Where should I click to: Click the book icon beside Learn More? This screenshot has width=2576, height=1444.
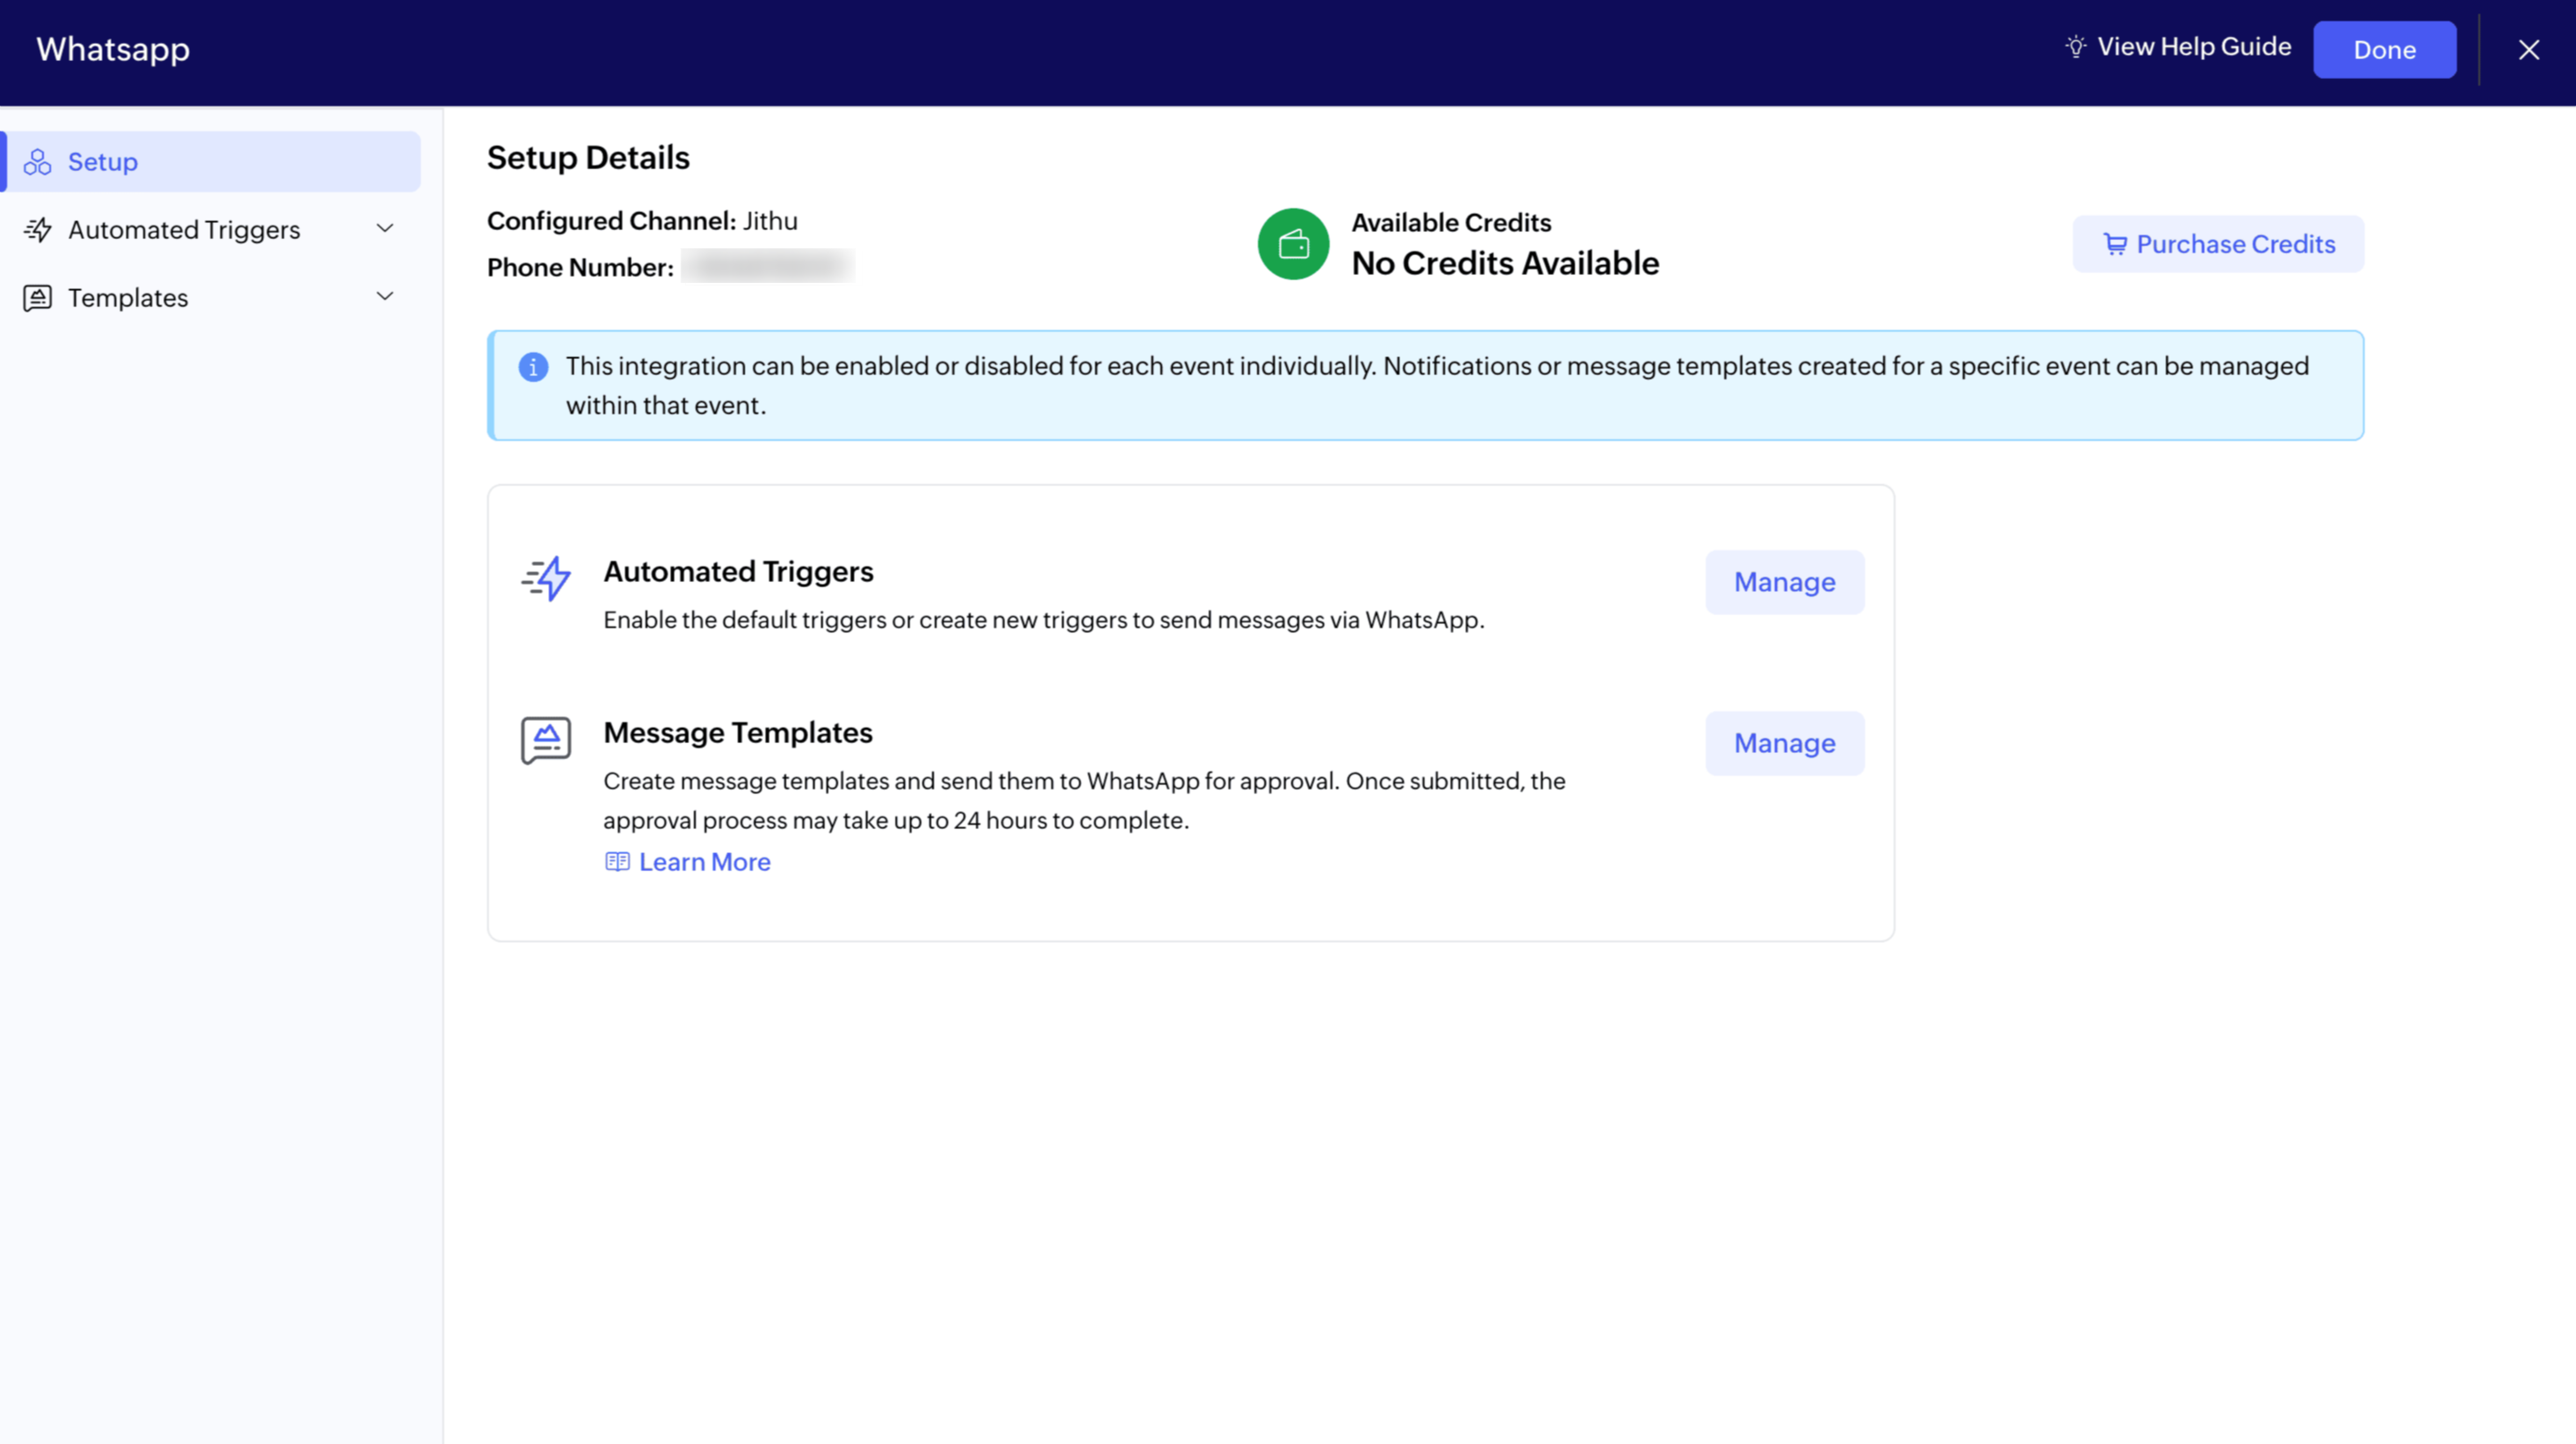coord(617,862)
